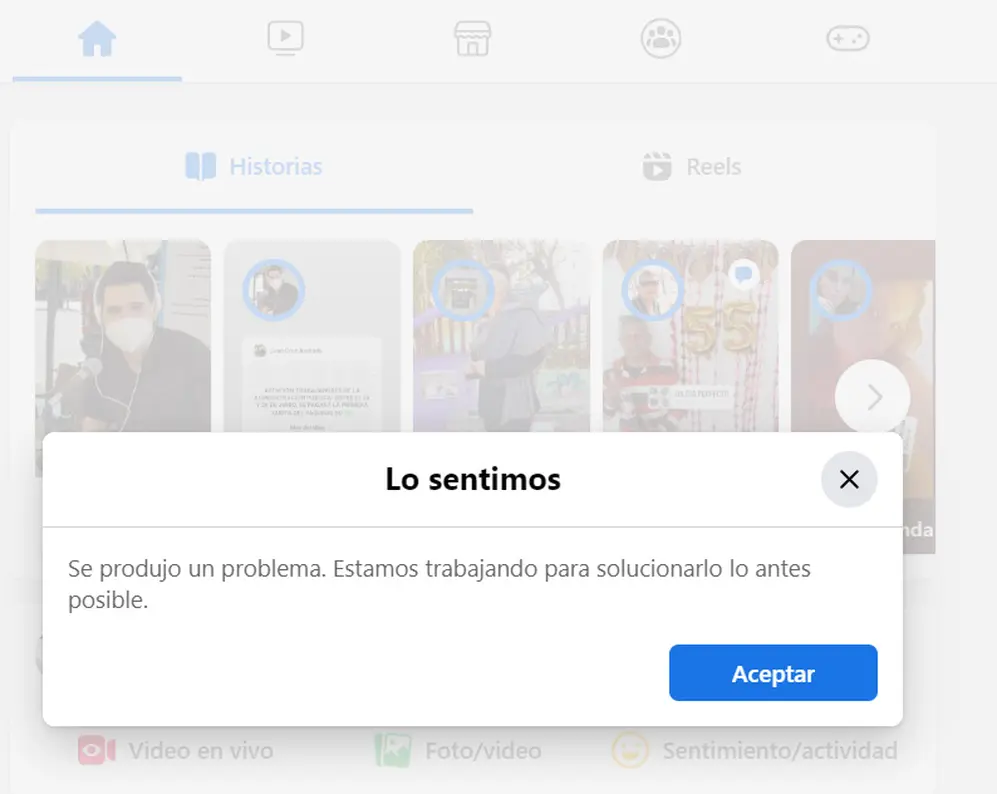Click profile avatar on gray hoodie story
The image size is (997, 794).
tap(463, 290)
